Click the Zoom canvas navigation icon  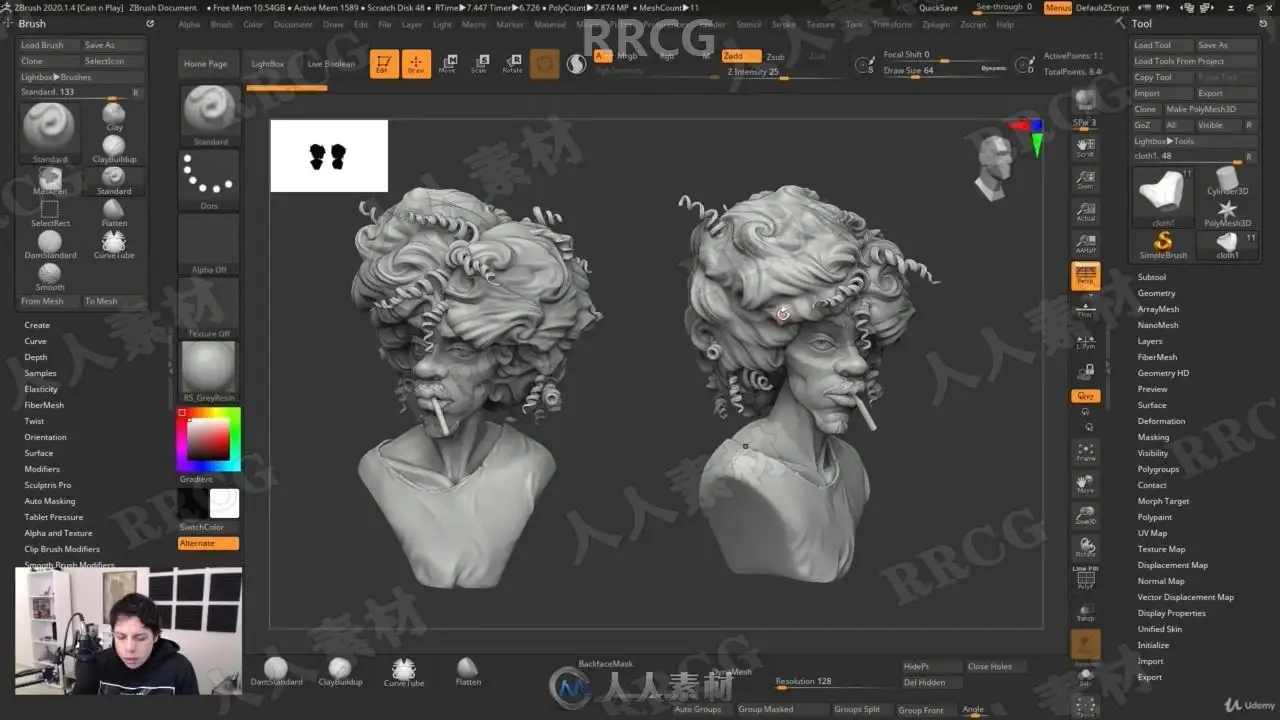click(1085, 180)
